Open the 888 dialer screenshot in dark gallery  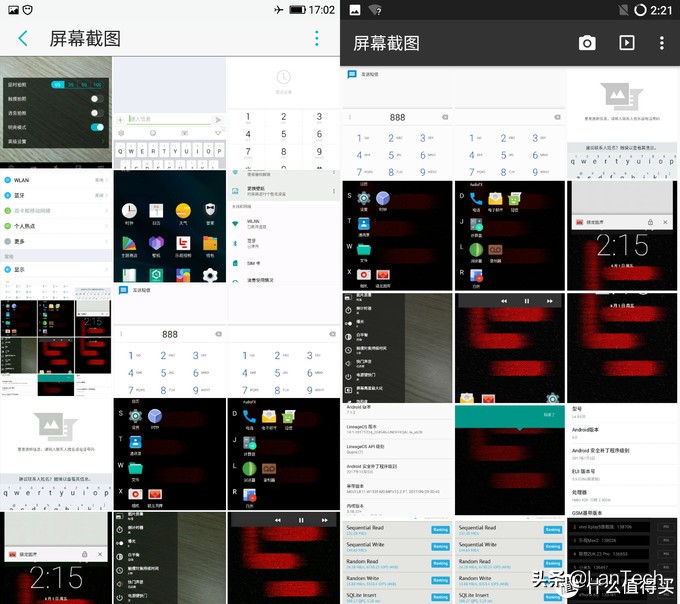pos(397,124)
